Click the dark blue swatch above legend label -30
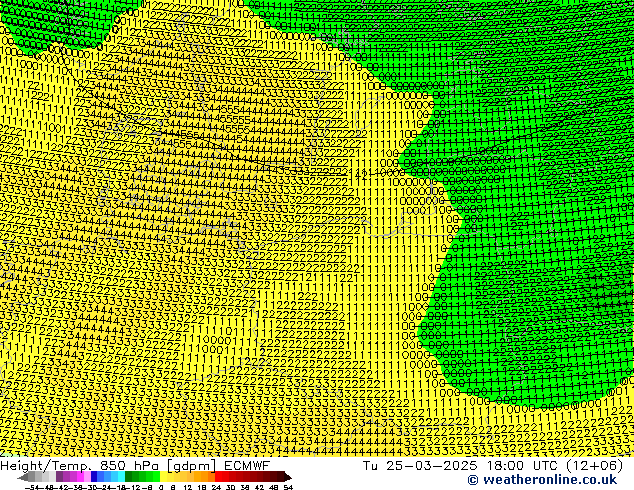 pyautogui.click(x=94, y=476)
